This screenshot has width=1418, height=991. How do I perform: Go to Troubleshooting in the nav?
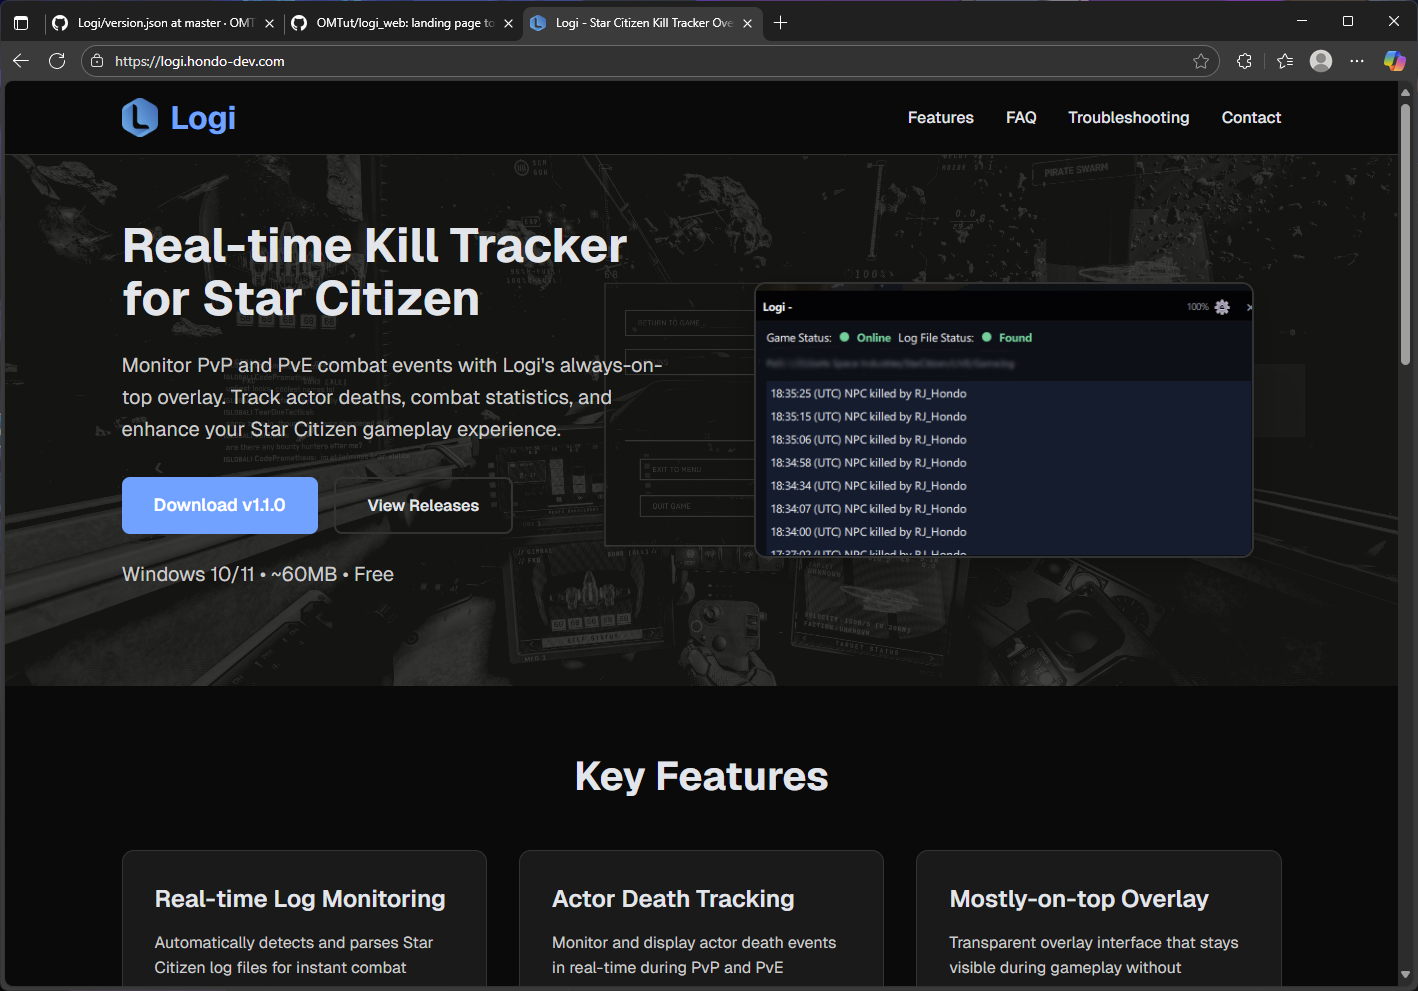pyautogui.click(x=1128, y=118)
